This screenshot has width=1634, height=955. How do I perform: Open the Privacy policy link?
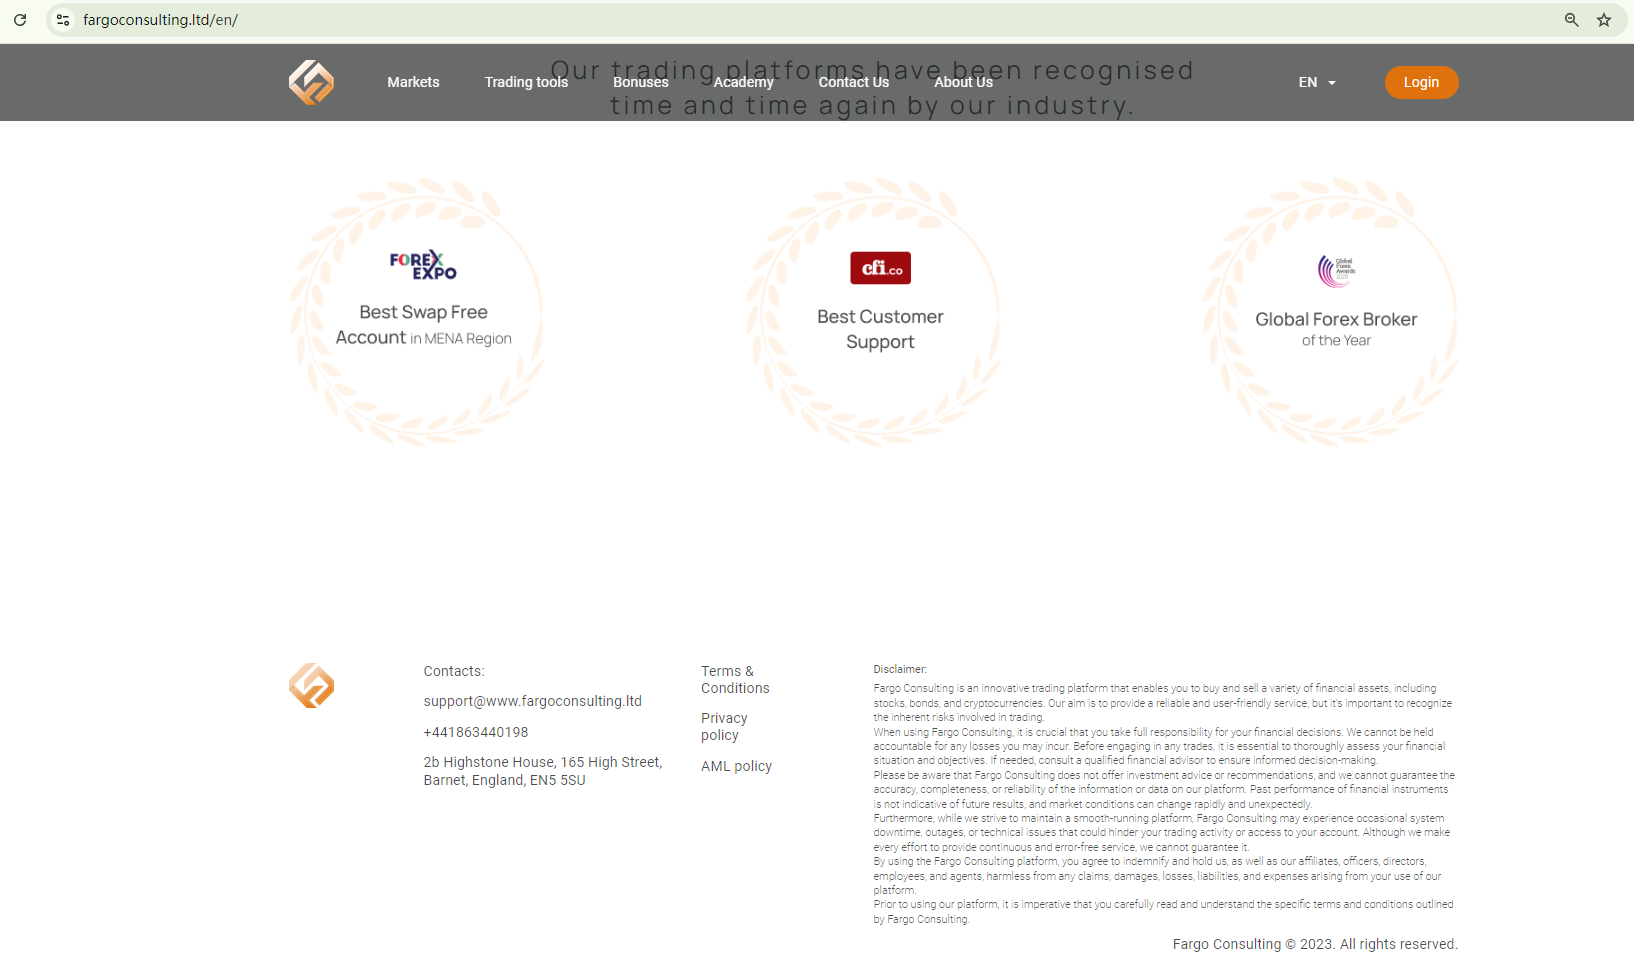click(724, 727)
